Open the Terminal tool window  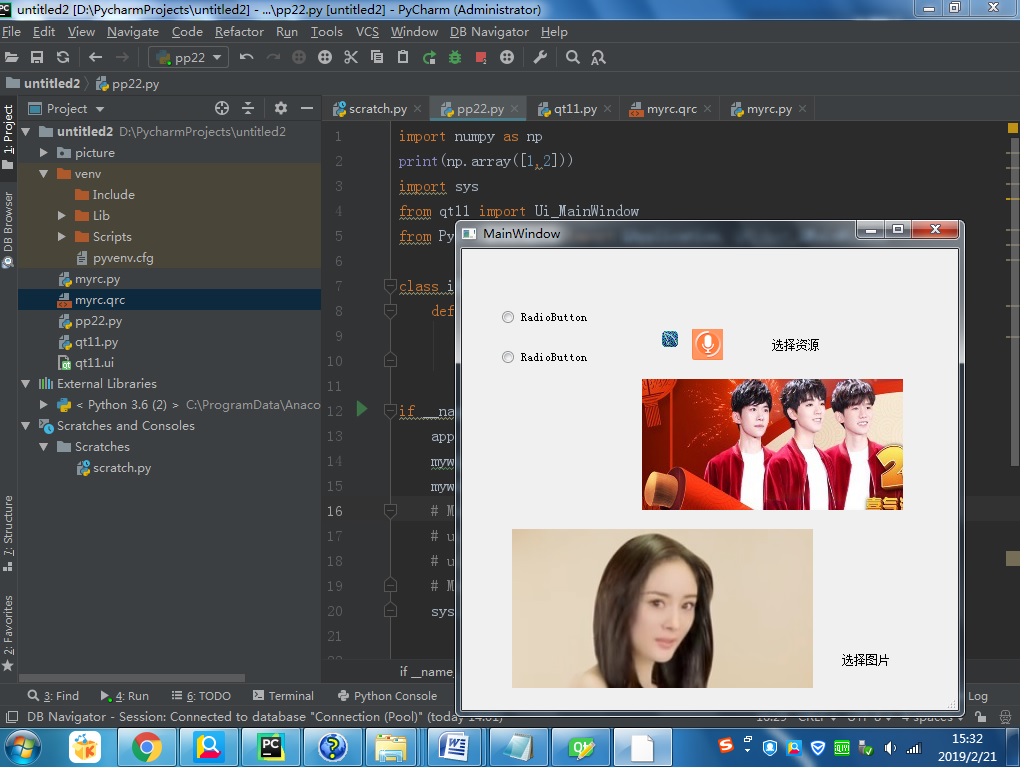[x=283, y=696]
